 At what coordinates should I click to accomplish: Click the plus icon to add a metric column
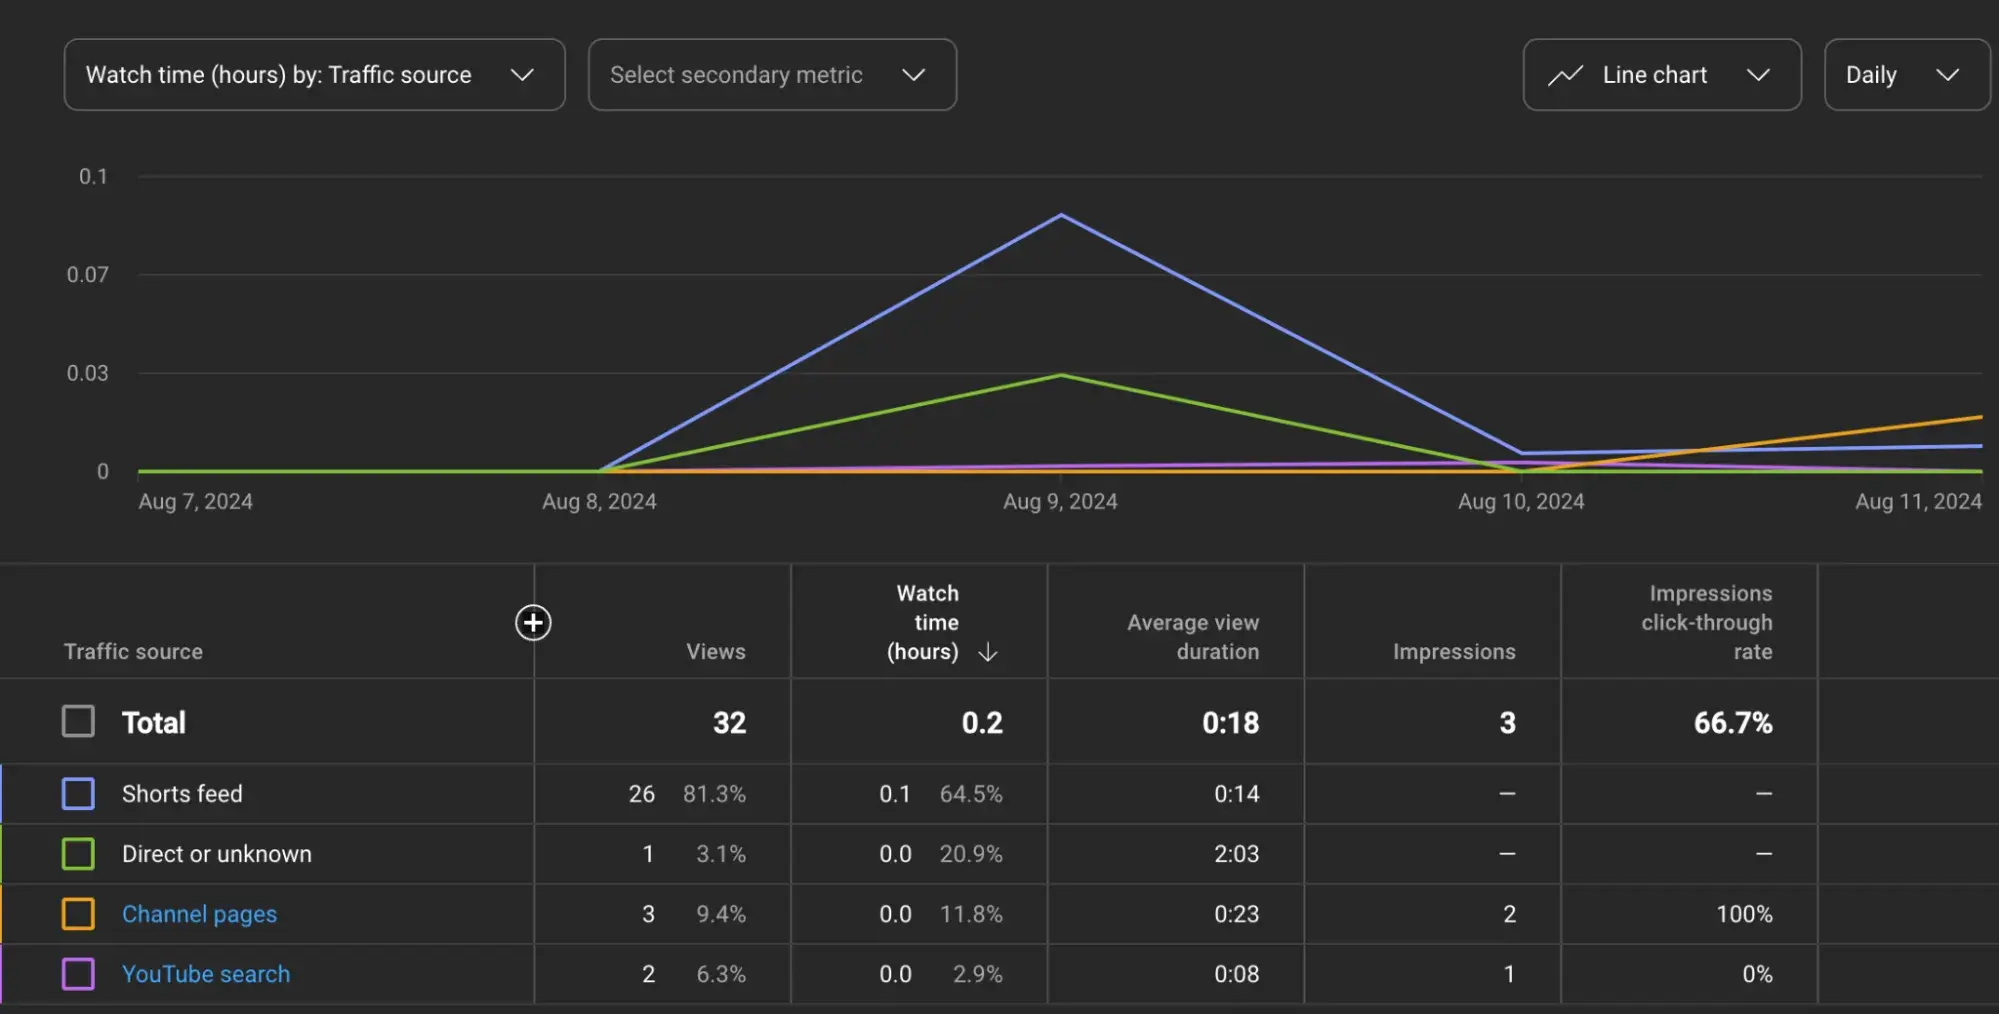533,623
